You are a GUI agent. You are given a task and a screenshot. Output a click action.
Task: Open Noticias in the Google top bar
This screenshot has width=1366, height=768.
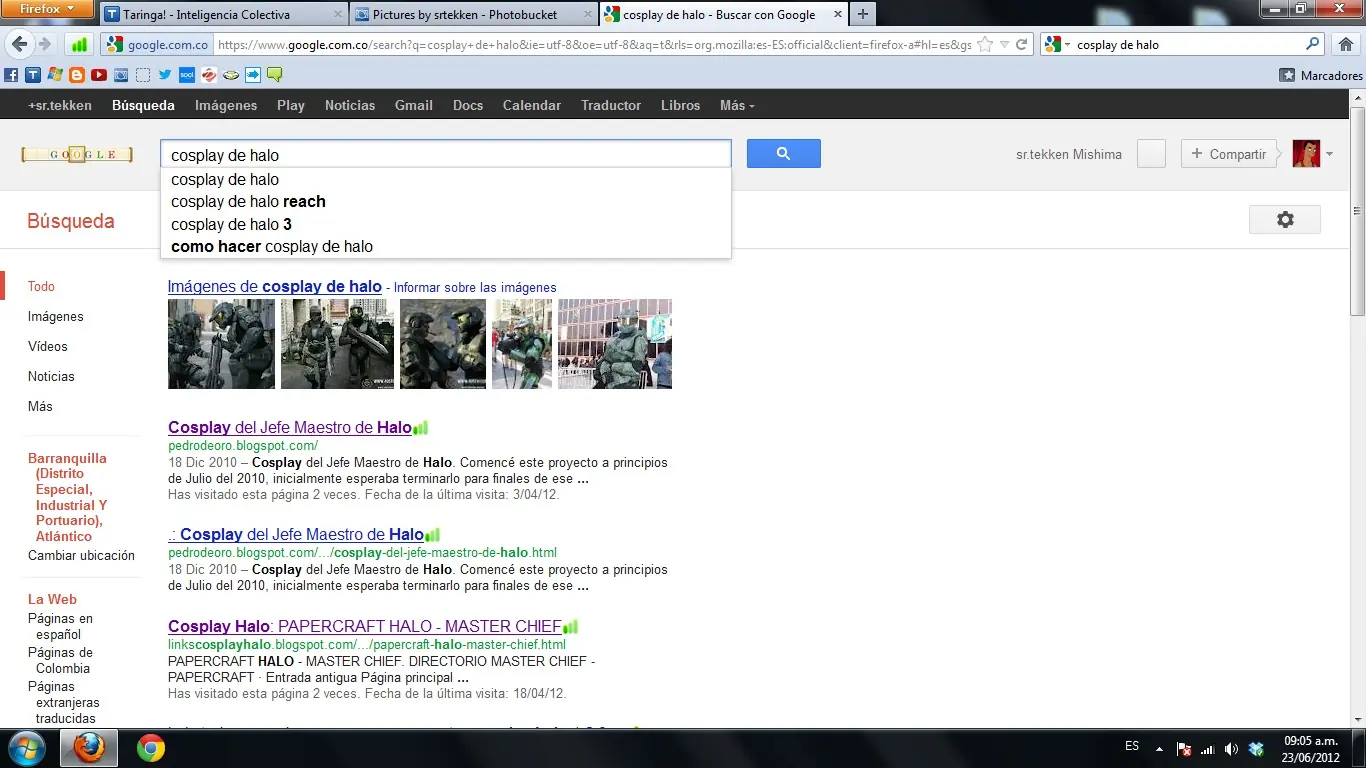point(350,105)
